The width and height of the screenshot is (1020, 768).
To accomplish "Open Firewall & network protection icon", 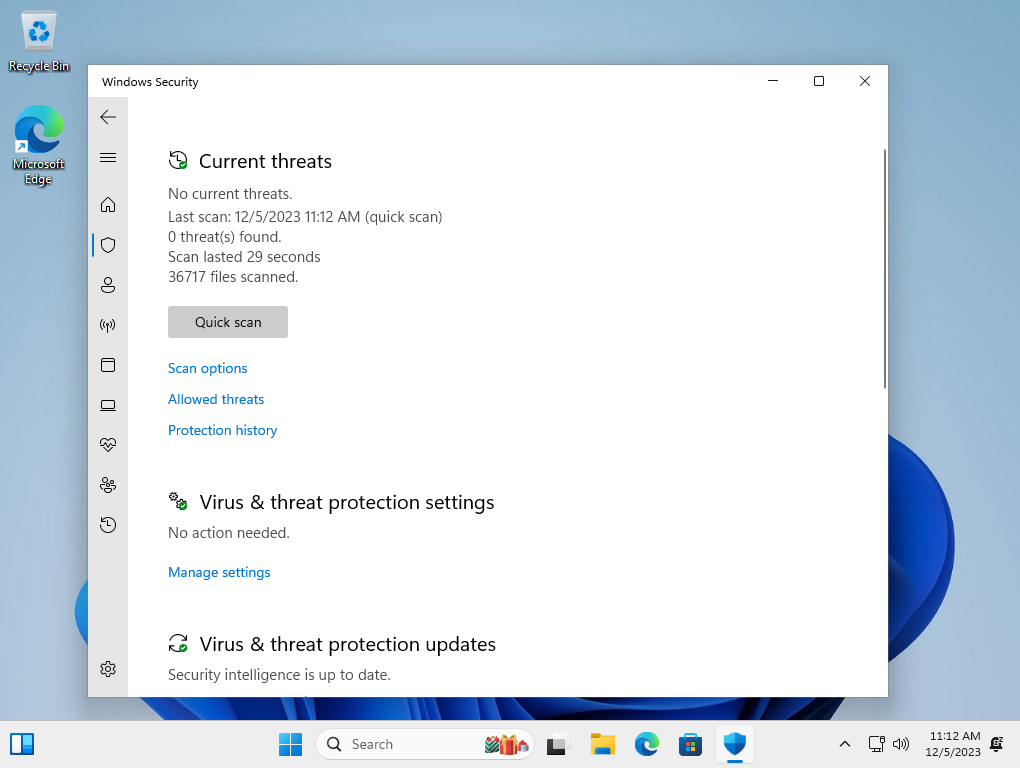I will (x=108, y=325).
